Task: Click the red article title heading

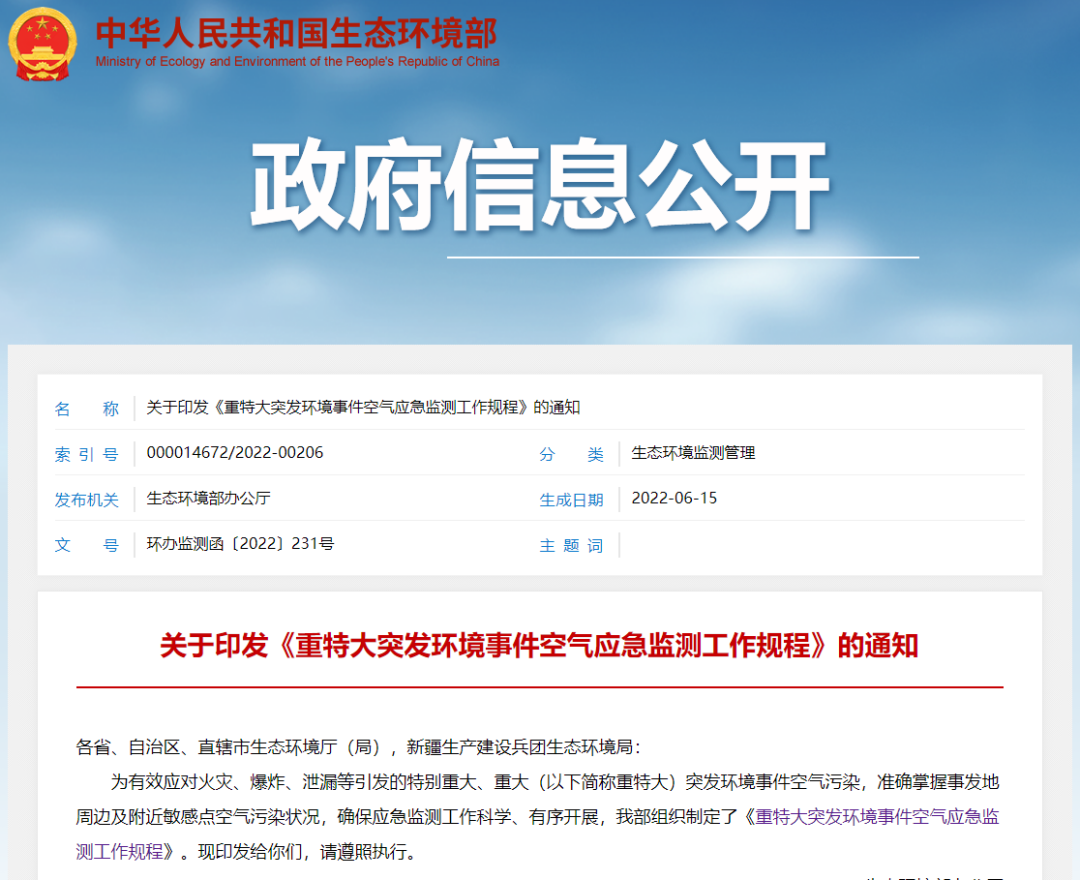Action: (x=539, y=646)
